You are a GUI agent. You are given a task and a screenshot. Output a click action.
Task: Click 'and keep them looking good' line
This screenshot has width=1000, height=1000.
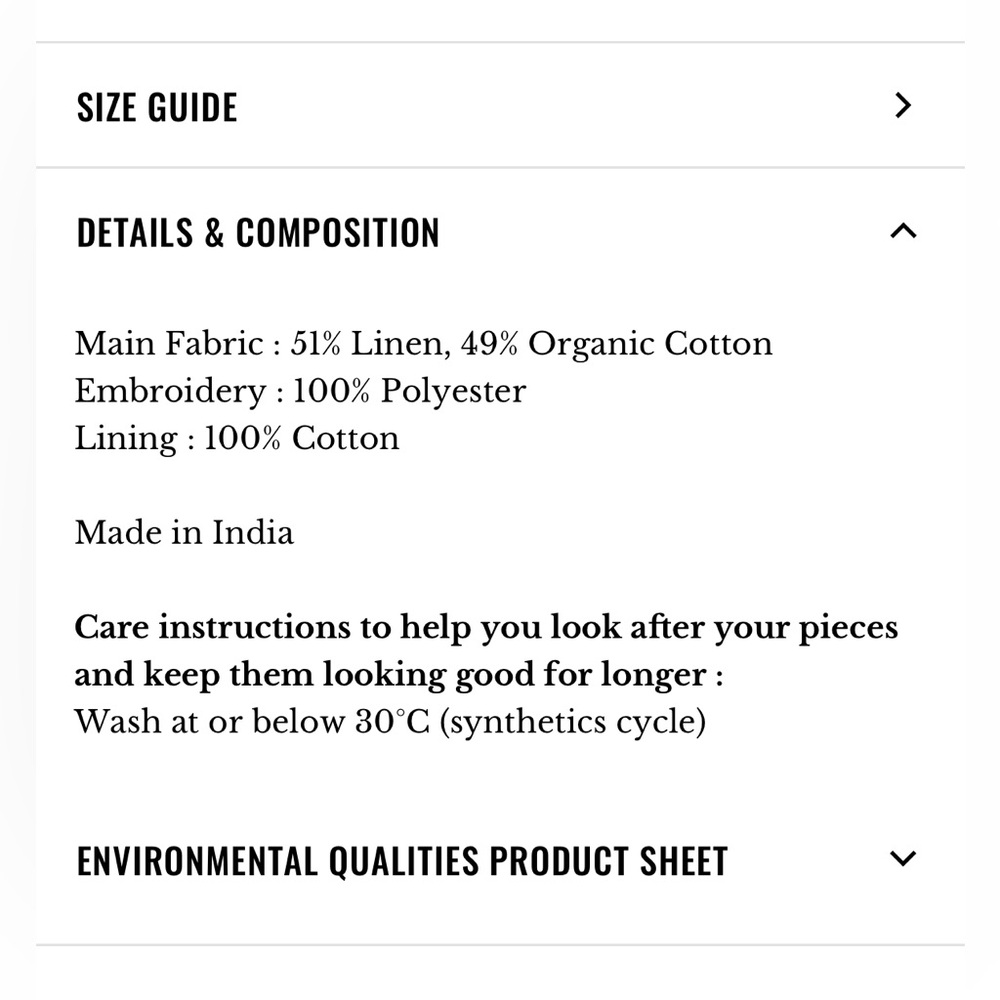399,675
